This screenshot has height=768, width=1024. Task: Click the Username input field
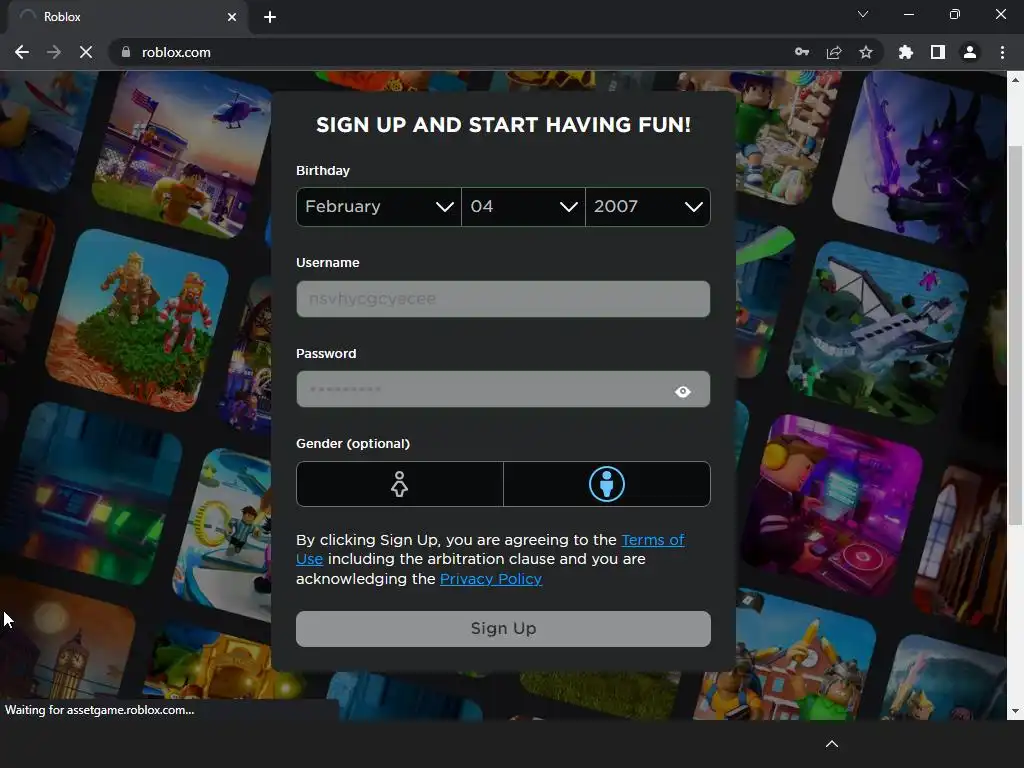click(503, 299)
